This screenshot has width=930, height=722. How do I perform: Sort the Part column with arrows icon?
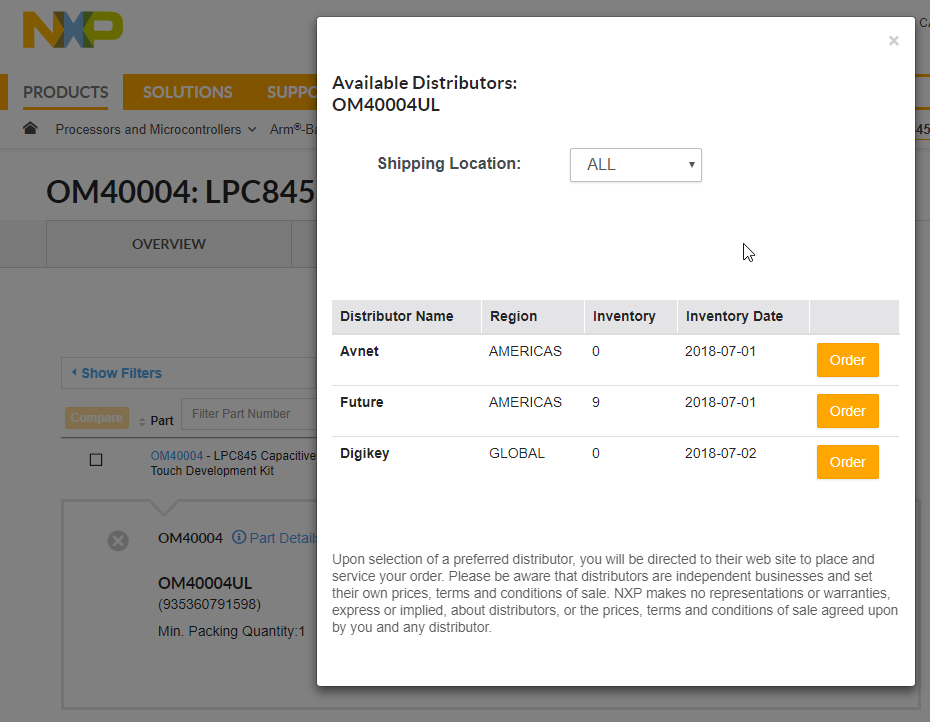point(142,421)
